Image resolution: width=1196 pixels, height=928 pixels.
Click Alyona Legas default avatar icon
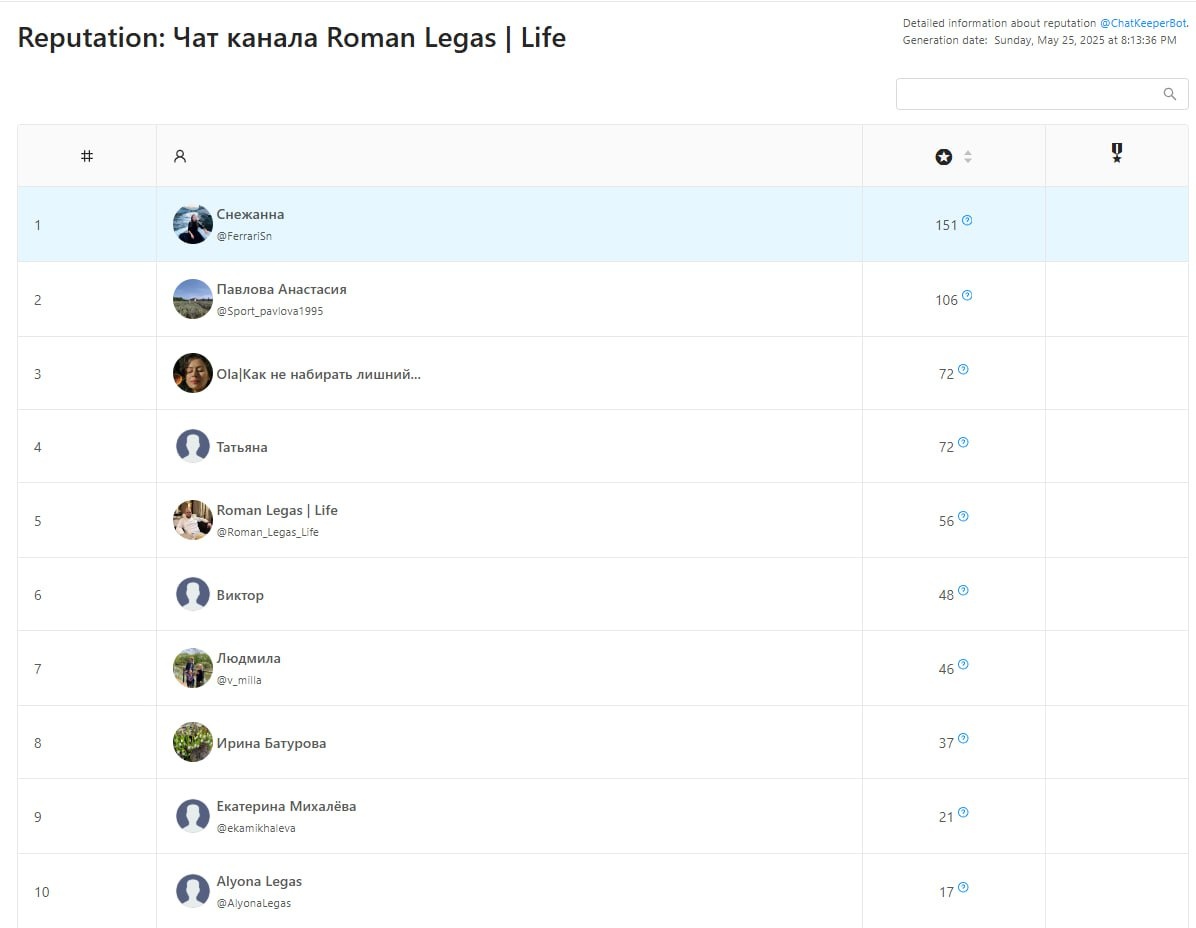(193, 891)
